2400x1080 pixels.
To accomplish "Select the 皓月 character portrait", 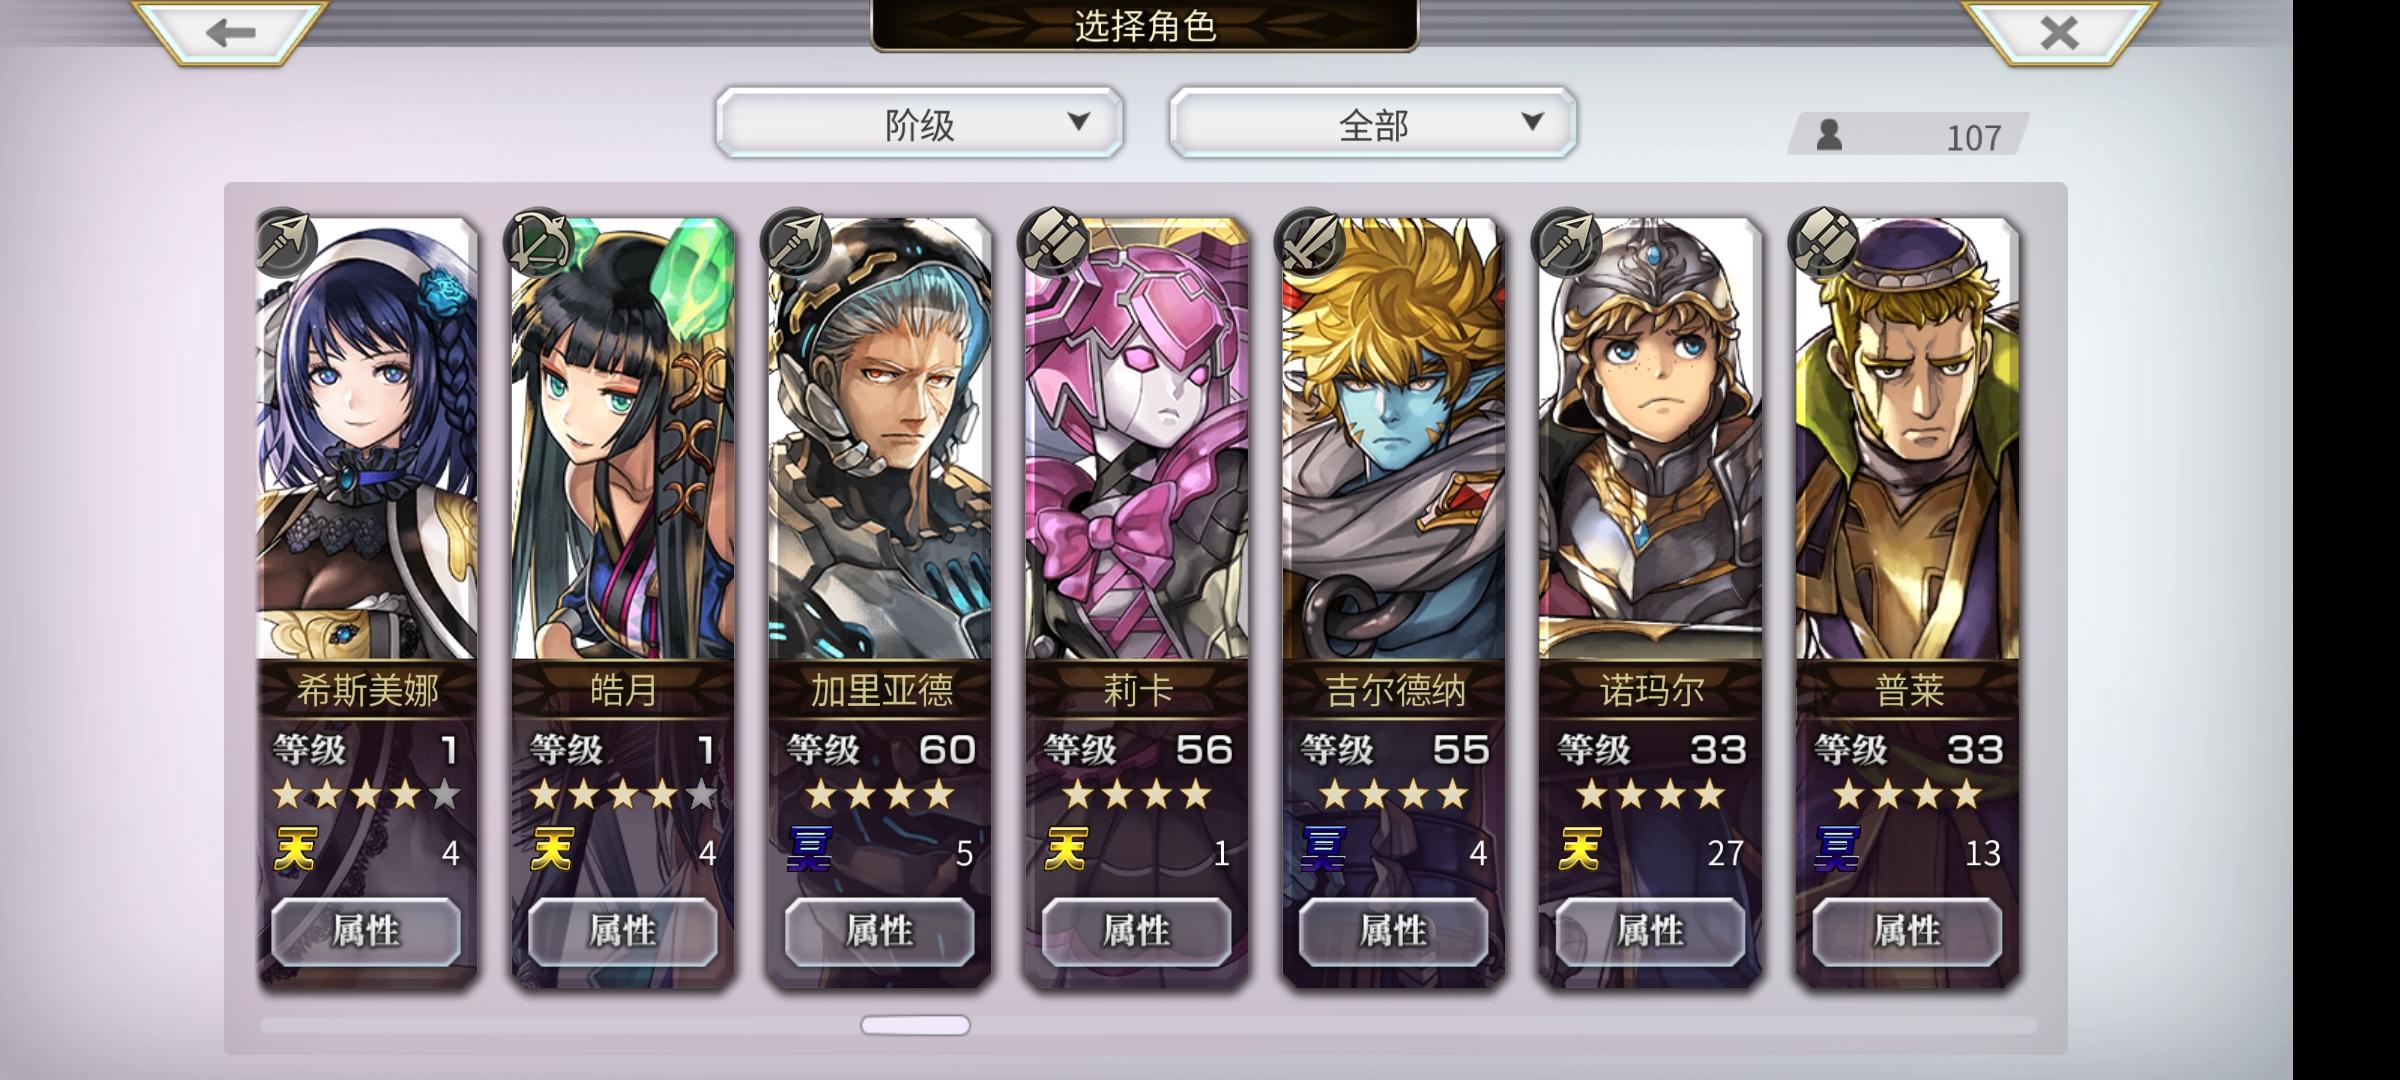I will pyautogui.click(x=623, y=440).
